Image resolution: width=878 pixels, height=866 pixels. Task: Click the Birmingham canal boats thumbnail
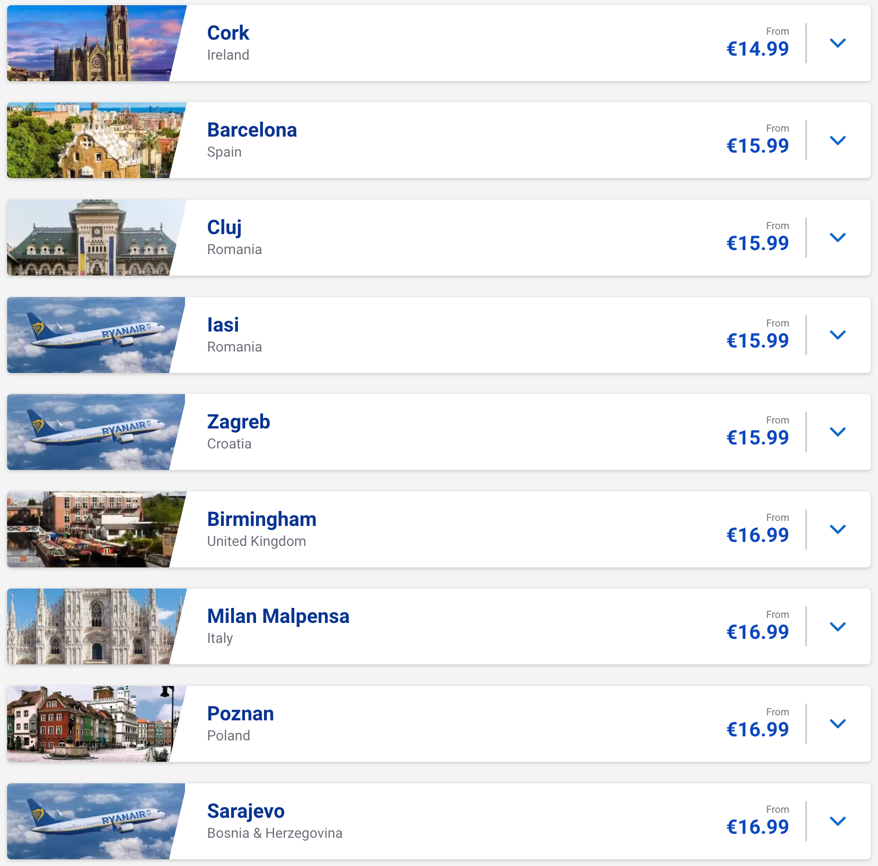click(96, 529)
